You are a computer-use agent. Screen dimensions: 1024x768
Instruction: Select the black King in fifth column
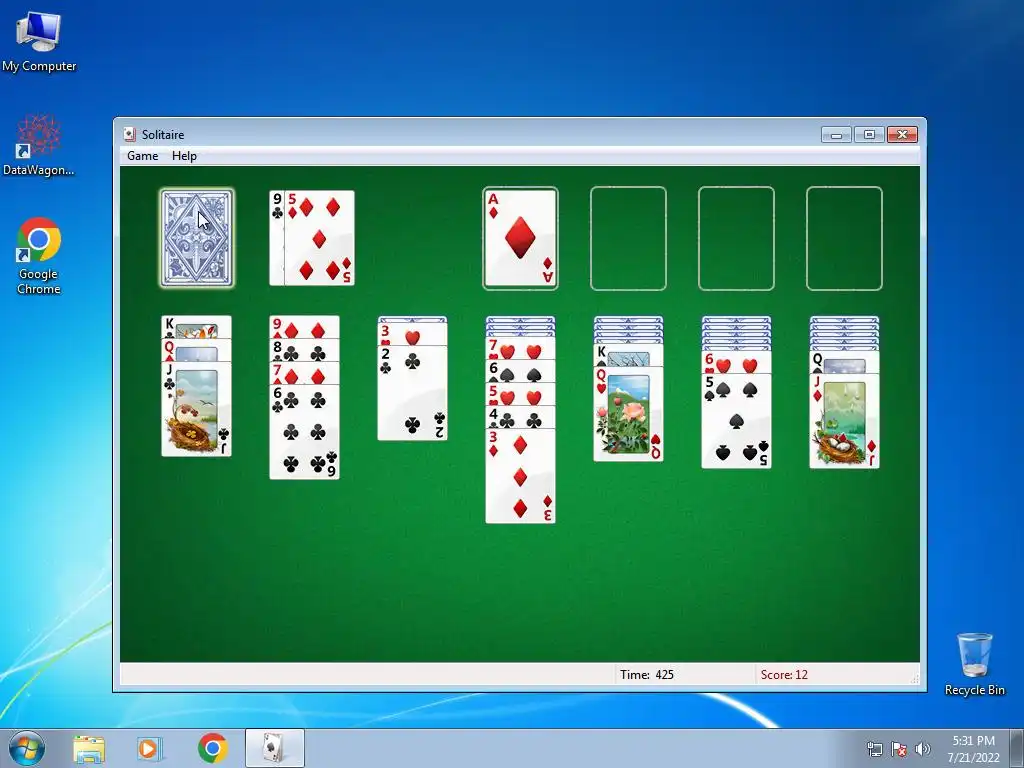(628, 355)
